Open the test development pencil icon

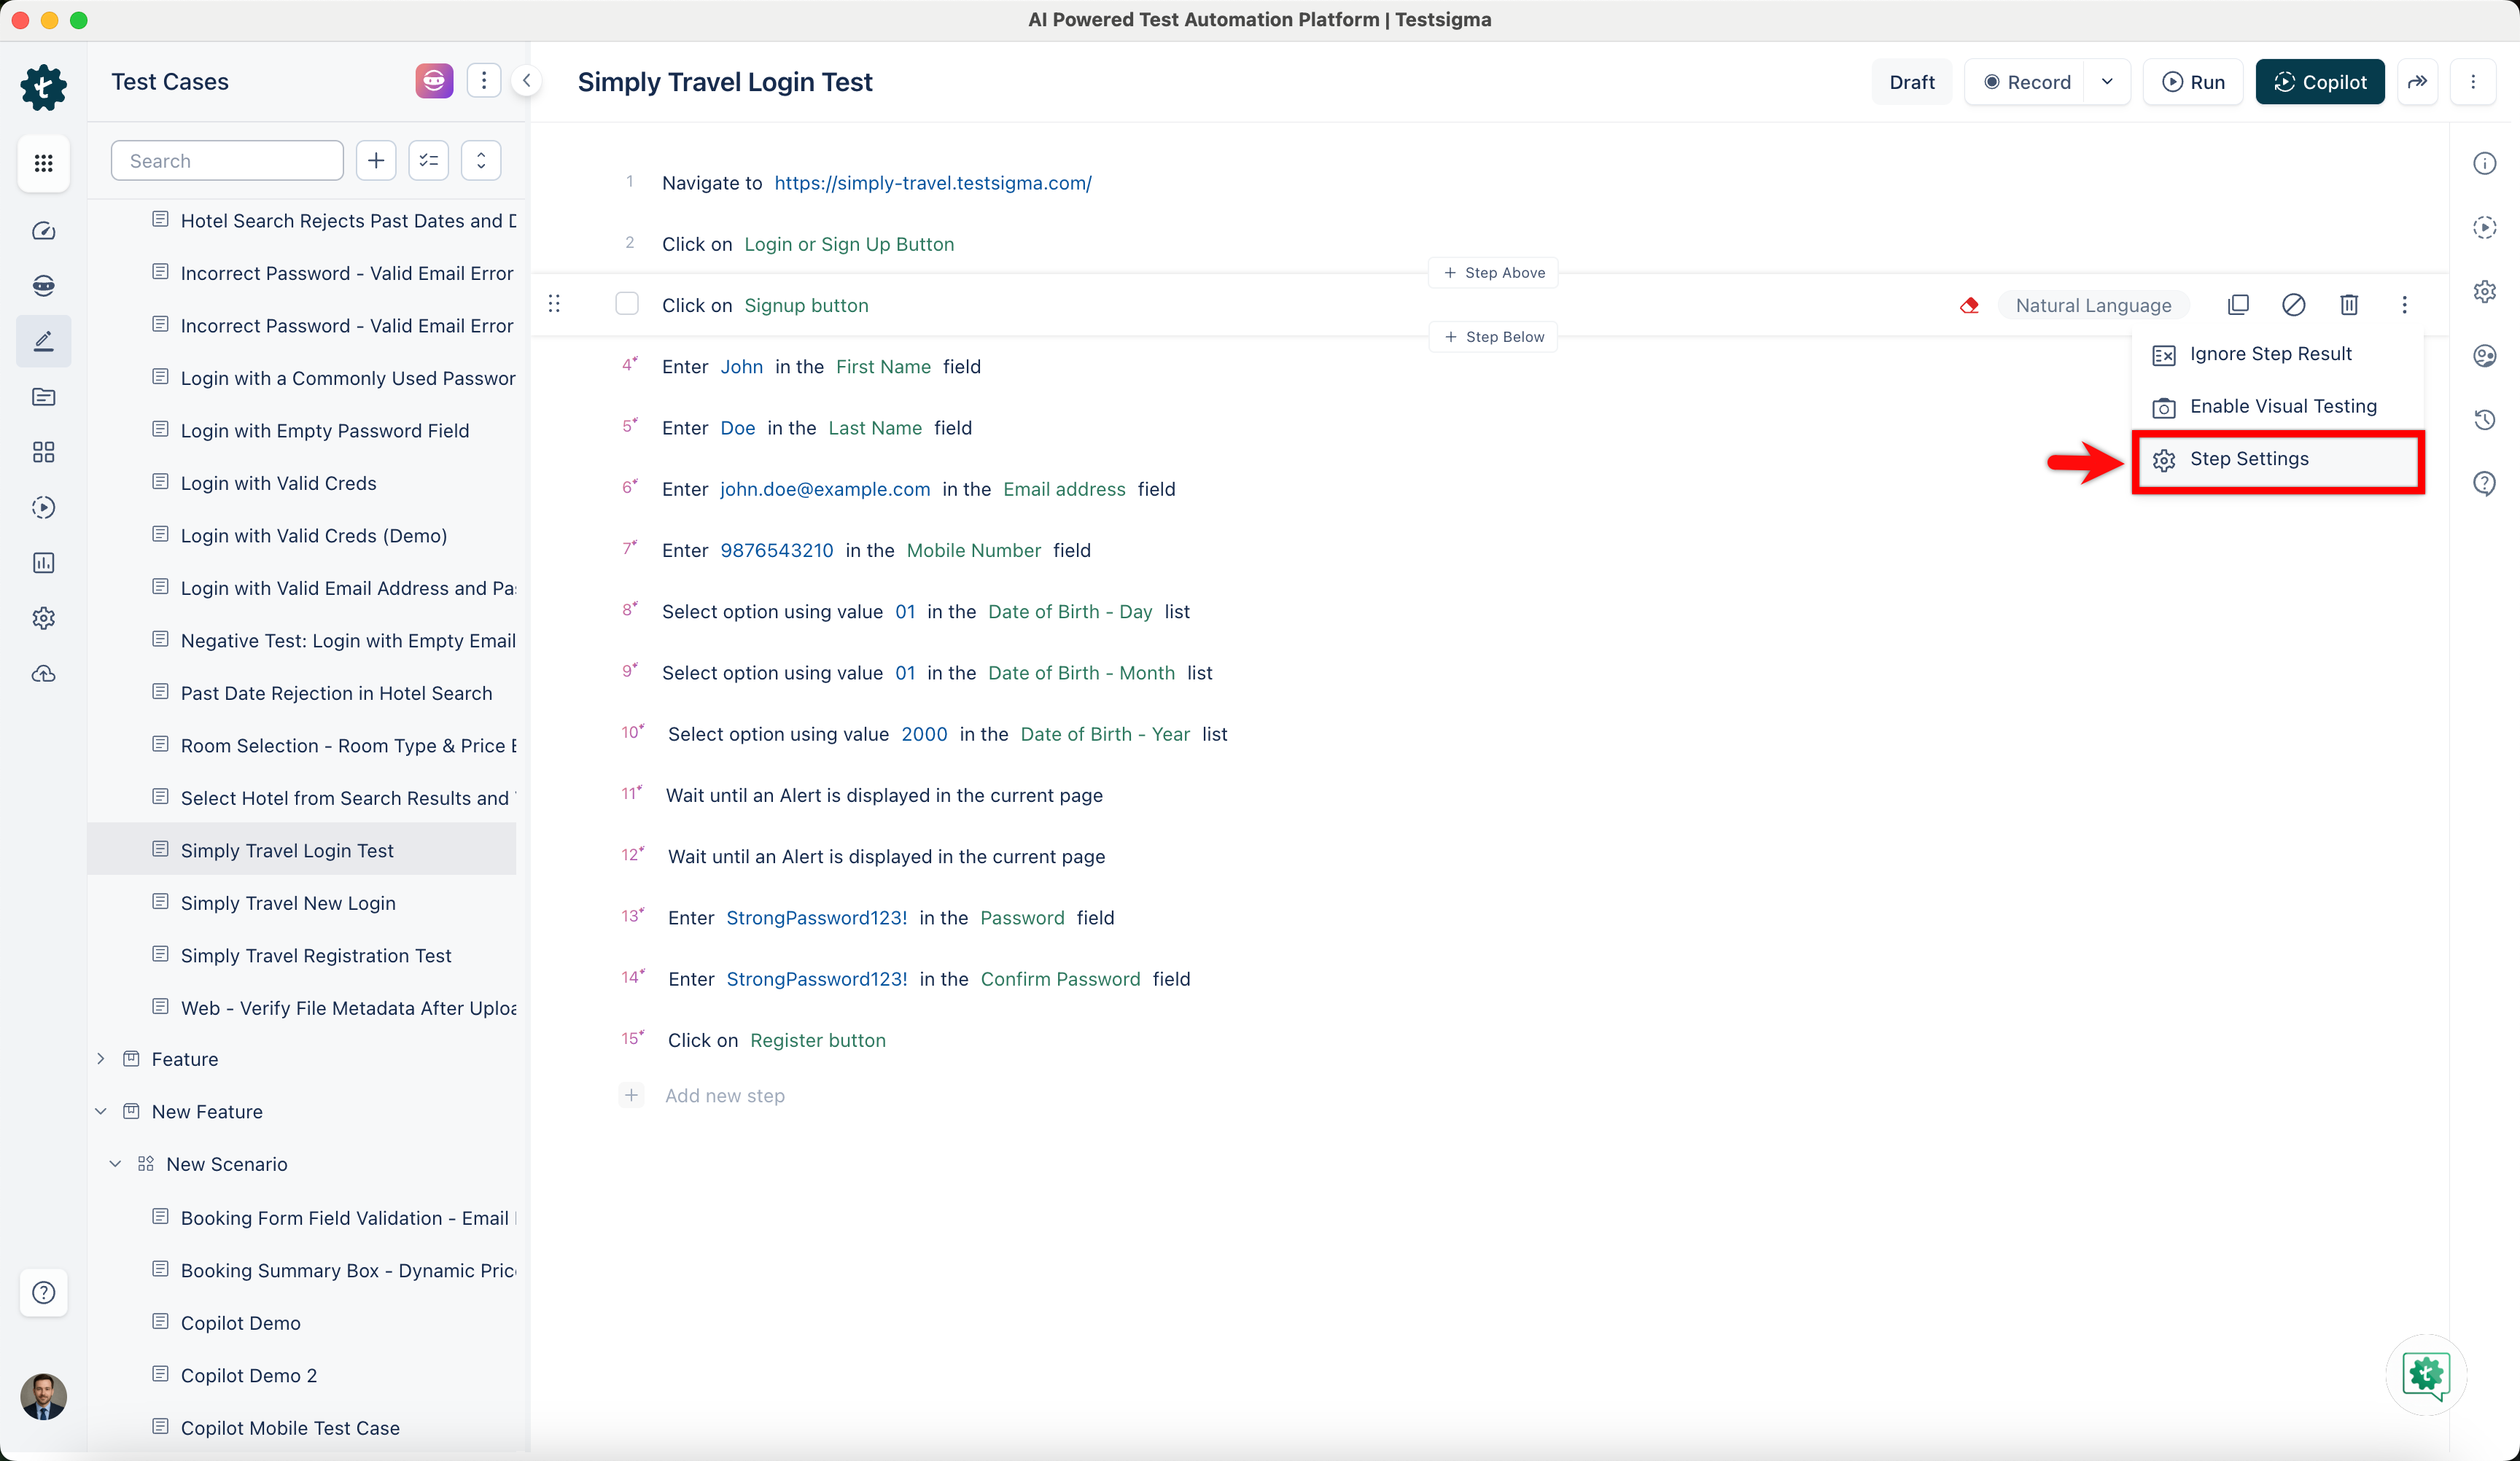click(43, 341)
